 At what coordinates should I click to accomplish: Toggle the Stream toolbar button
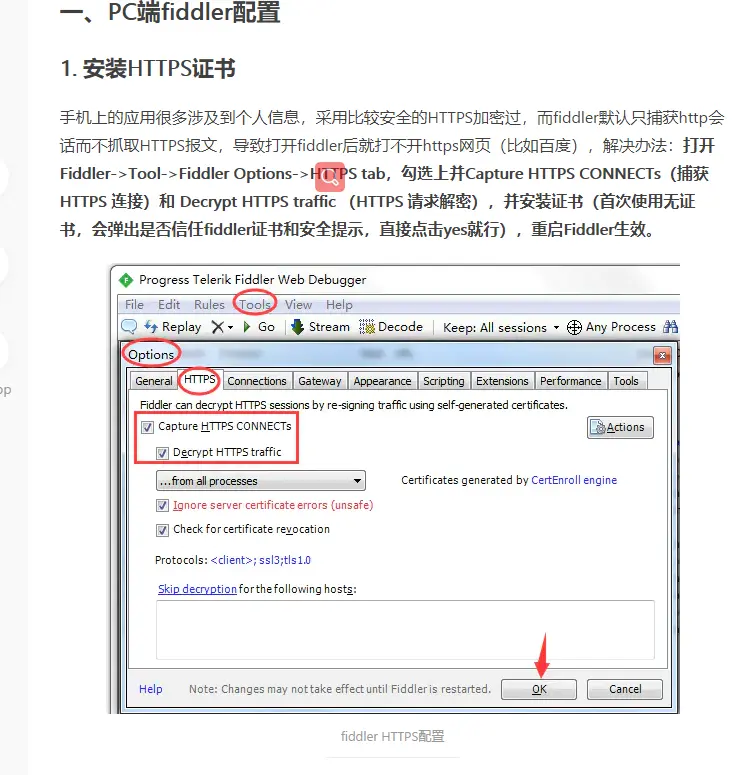320,327
